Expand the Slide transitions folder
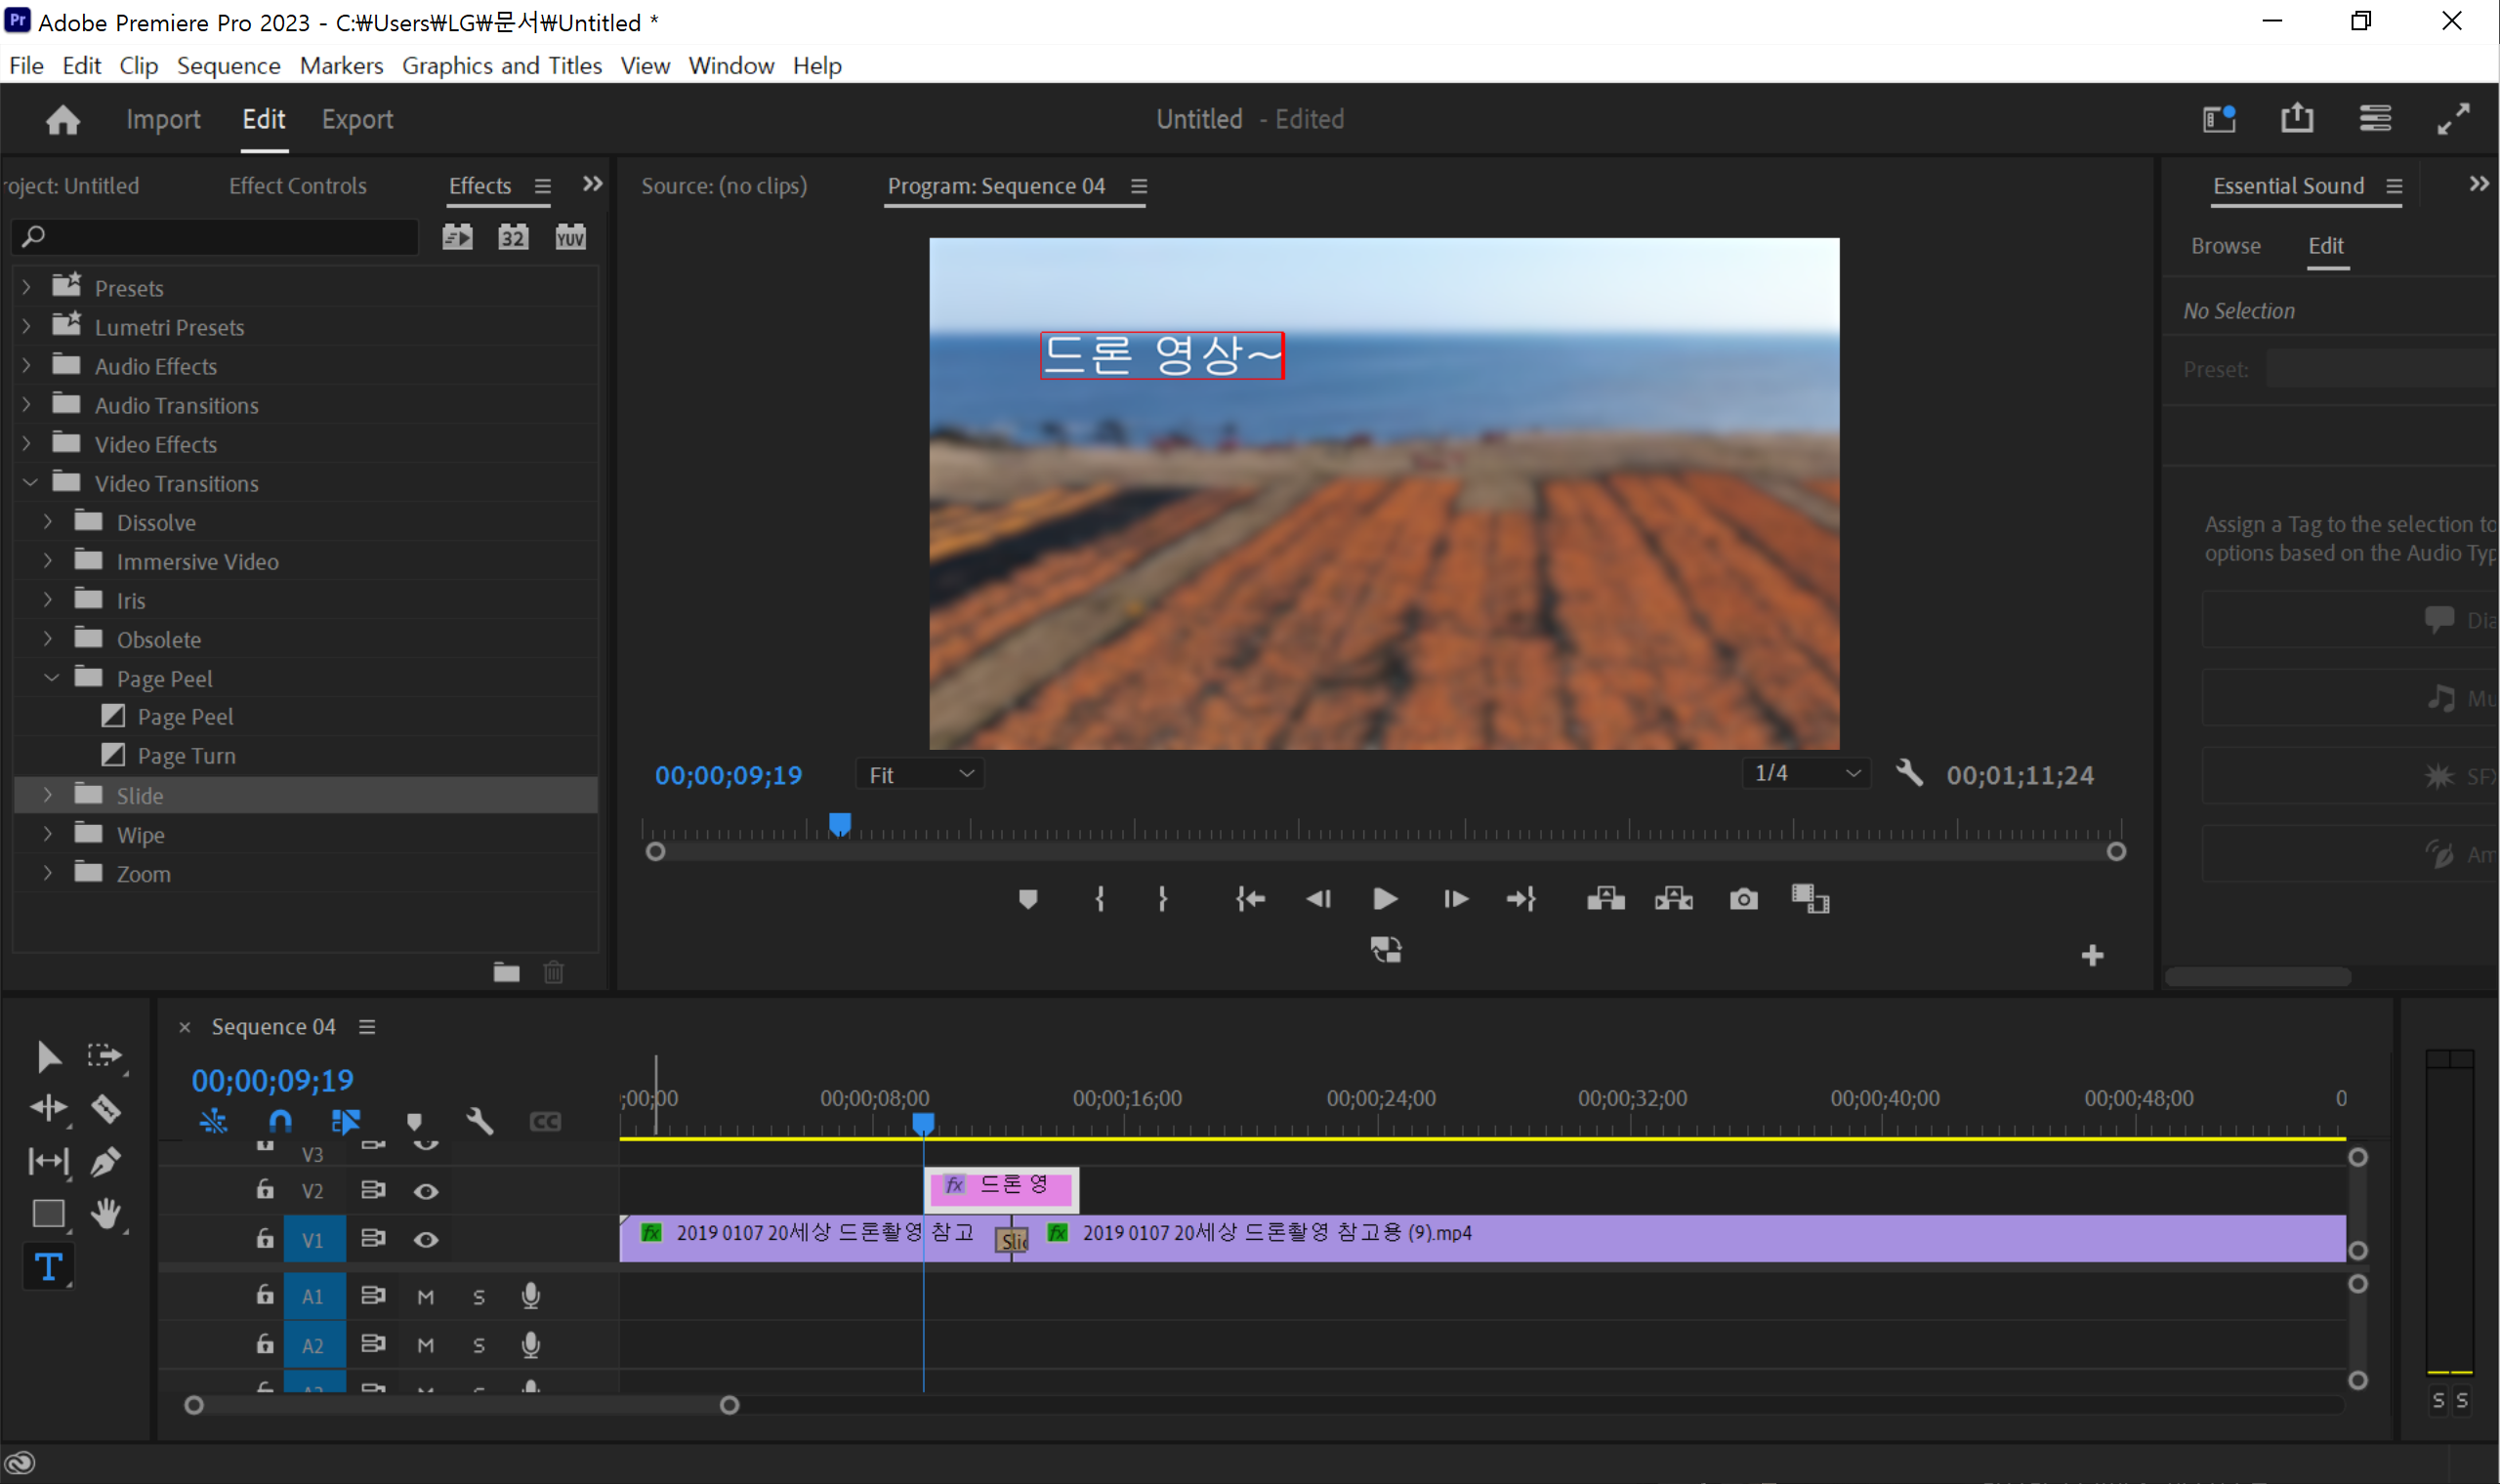Image resolution: width=2500 pixels, height=1484 pixels. click(x=47, y=795)
